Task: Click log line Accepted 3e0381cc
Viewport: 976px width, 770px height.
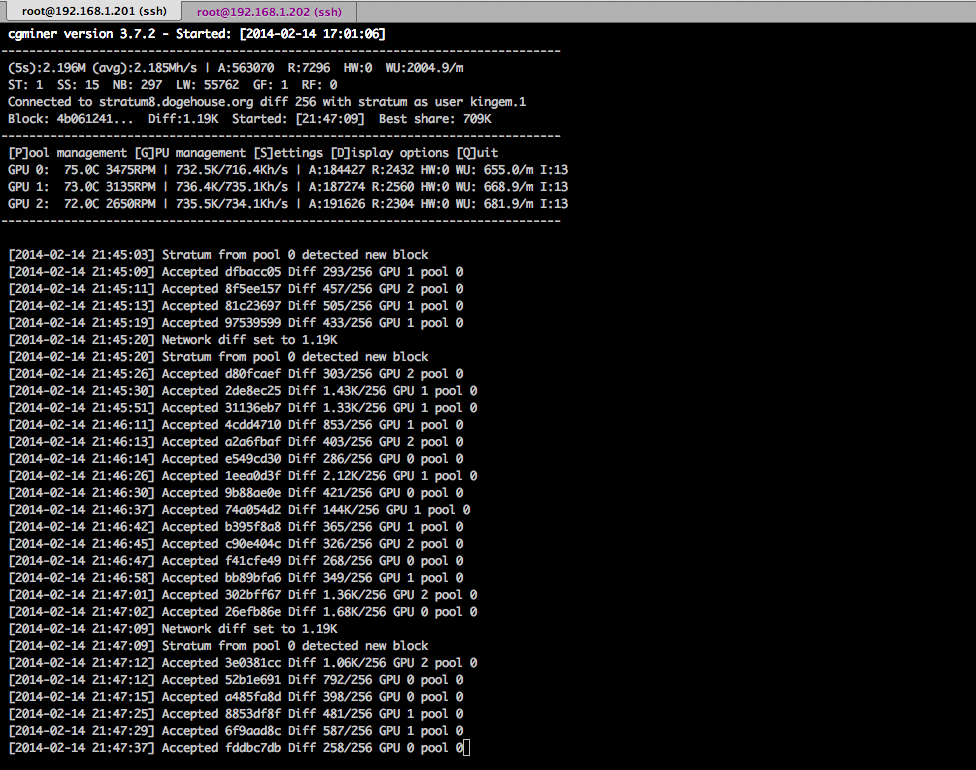Action: pyautogui.click(x=243, y=664)
